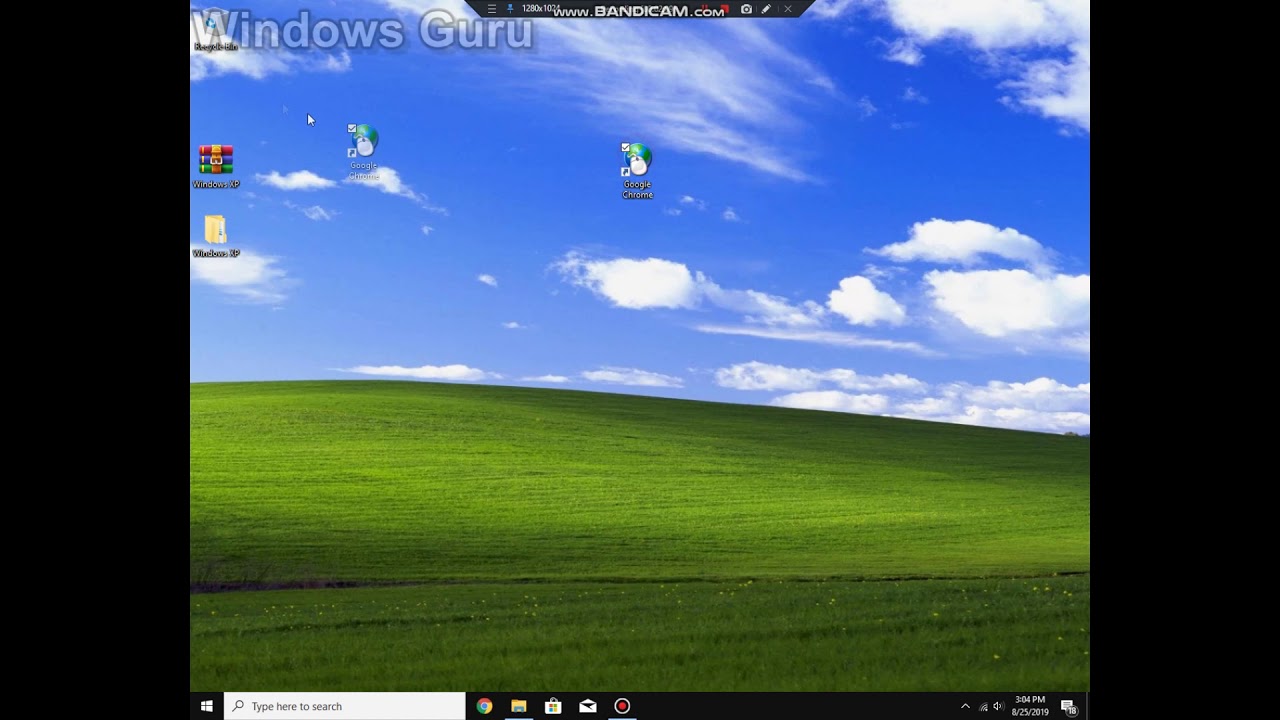The width and height of the screenshot is (1280, 720).
Task: Close the Bandicam recording bar
Action: pos(787,9)
